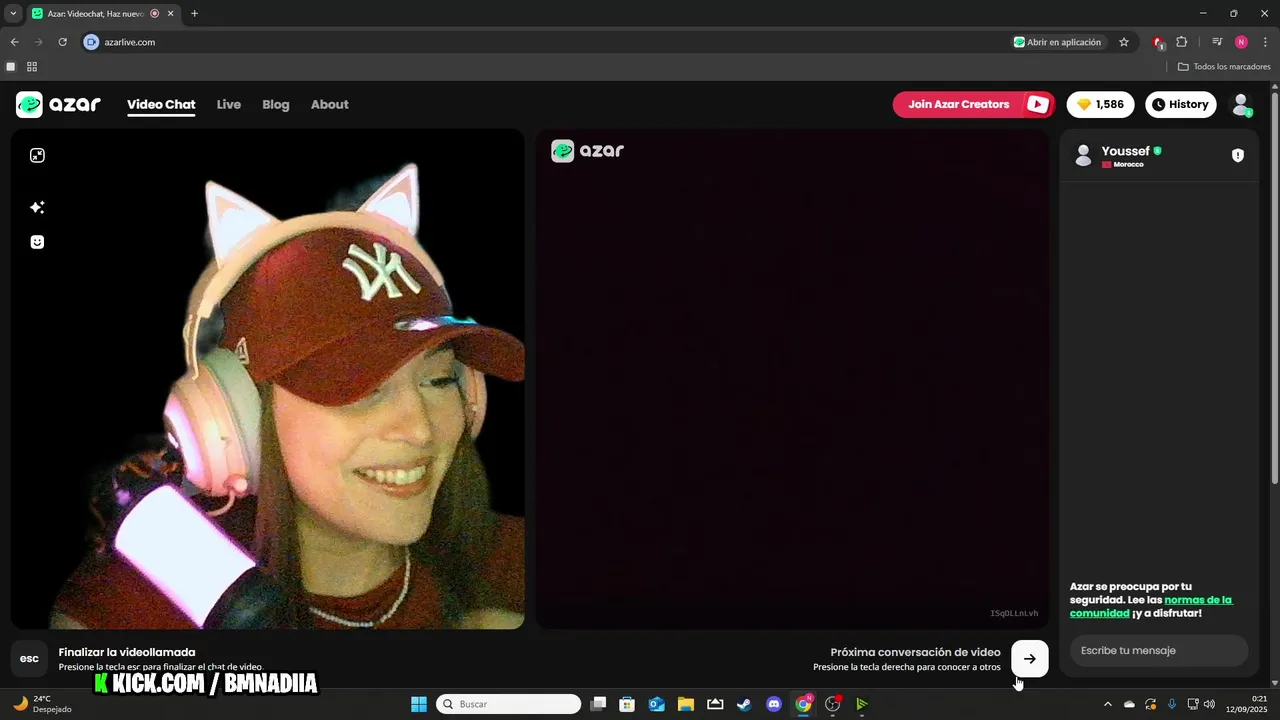1280x720 pixels.
Task: Click browser back arrow
Action: pos(14,42)
